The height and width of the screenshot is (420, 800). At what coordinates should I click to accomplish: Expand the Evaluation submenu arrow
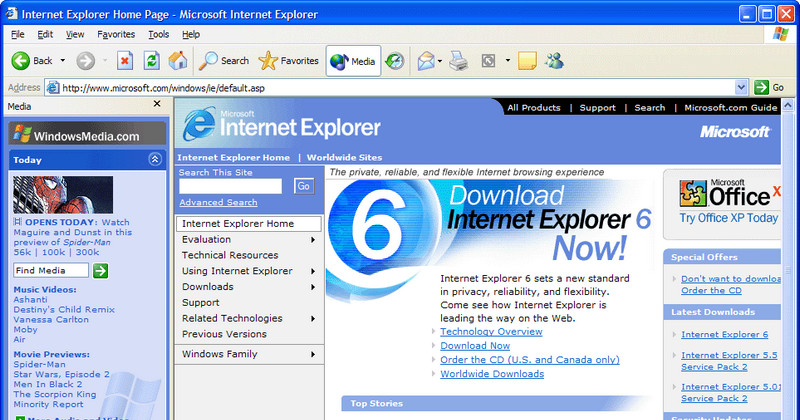tap(313, 240)
